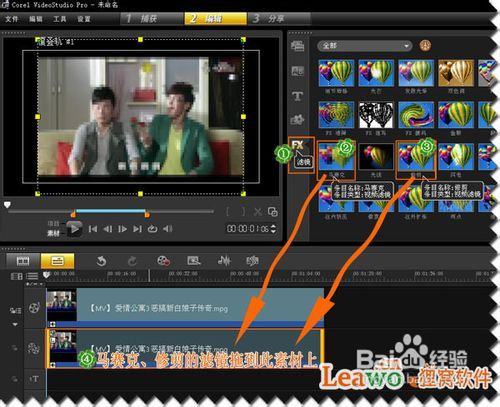
Task: Enlarge the preview window
Action: [273, 212]
